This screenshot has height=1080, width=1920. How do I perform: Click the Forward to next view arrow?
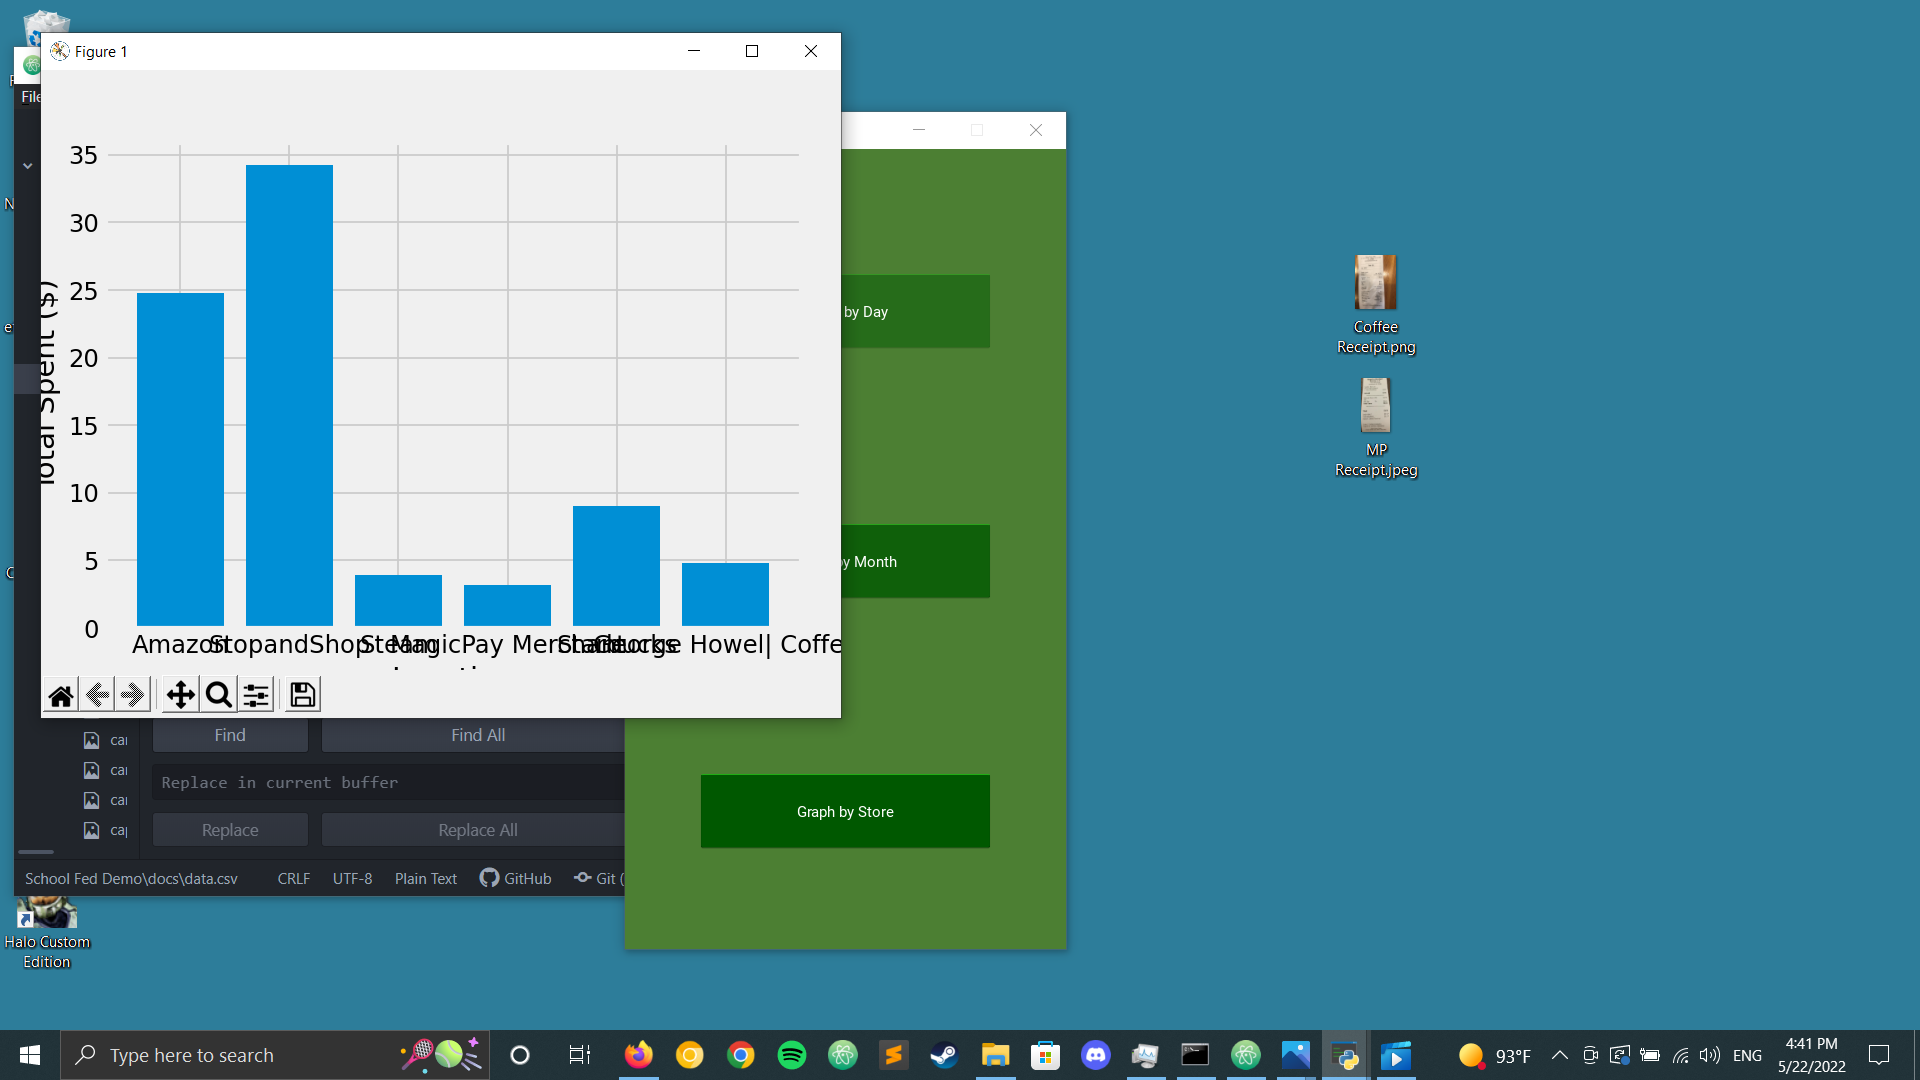(133, 695)
